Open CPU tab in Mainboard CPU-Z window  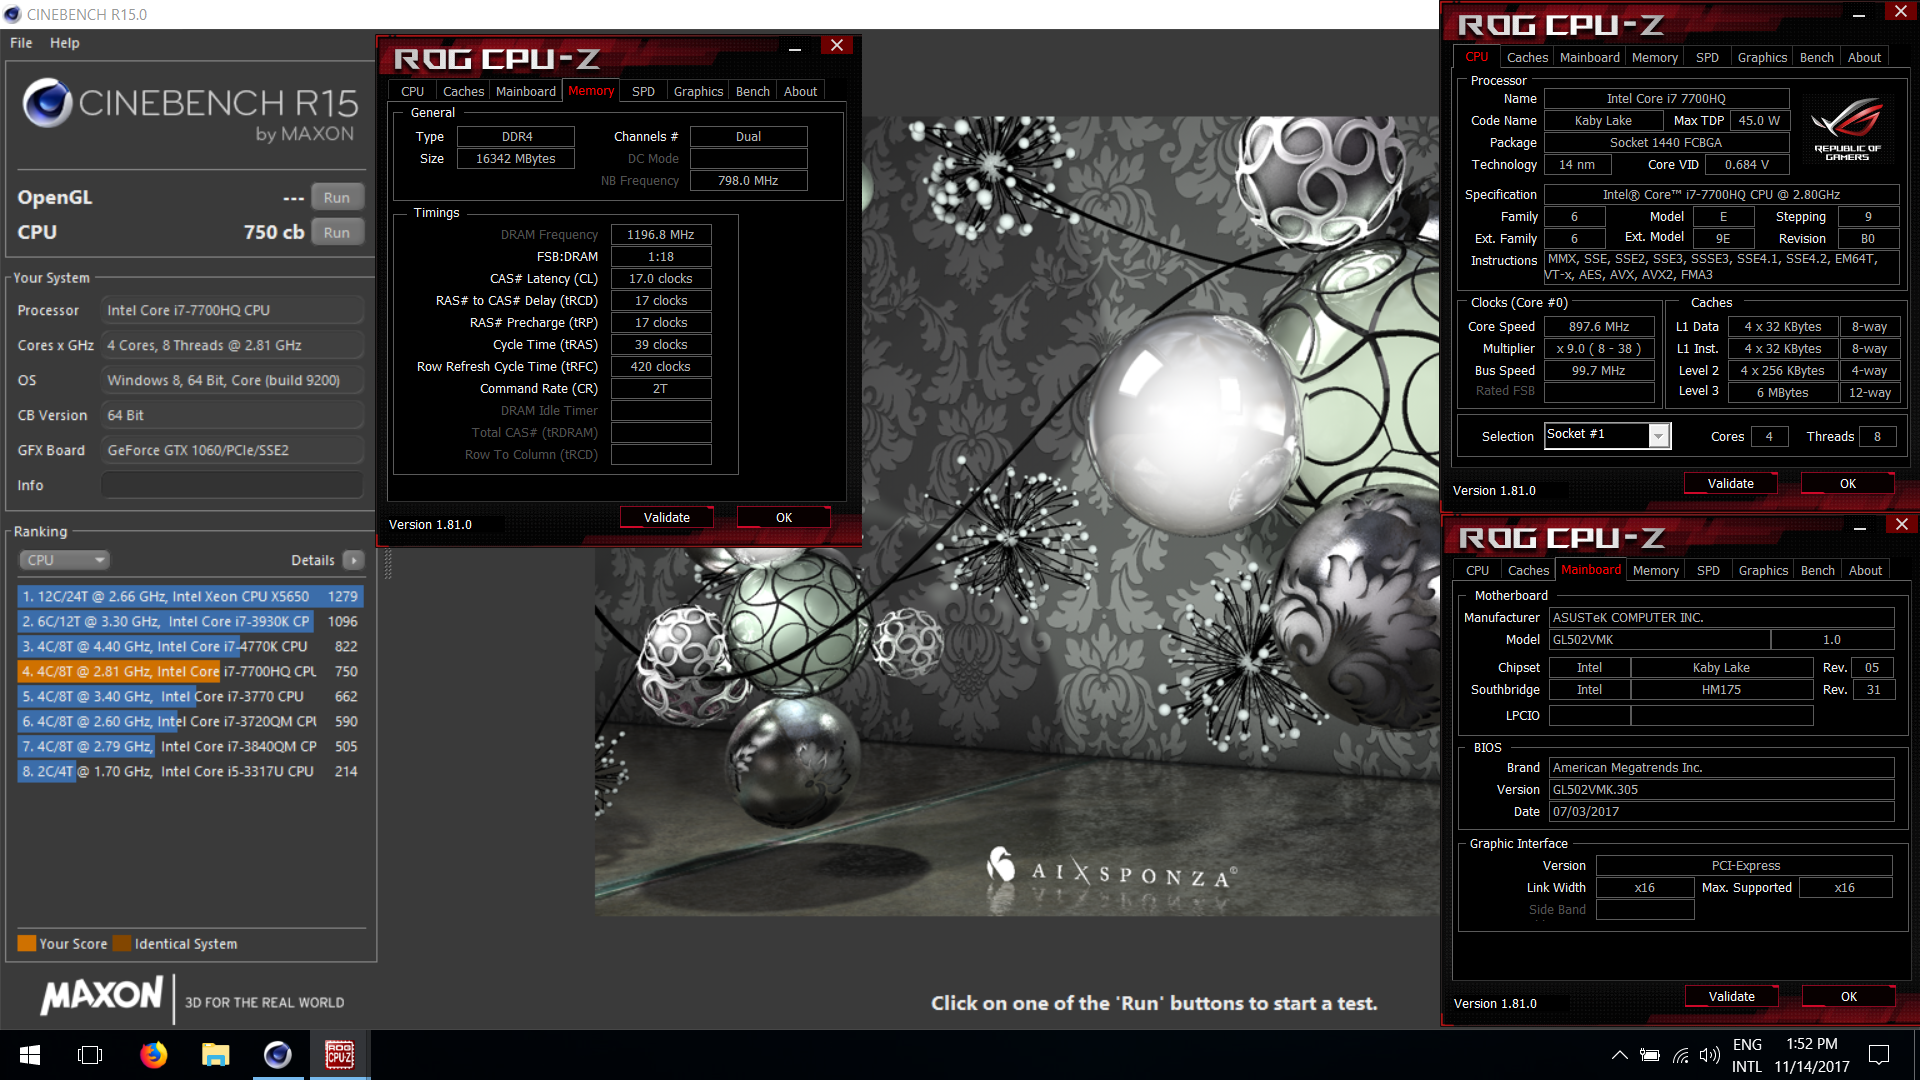[x=1477, y=570]
